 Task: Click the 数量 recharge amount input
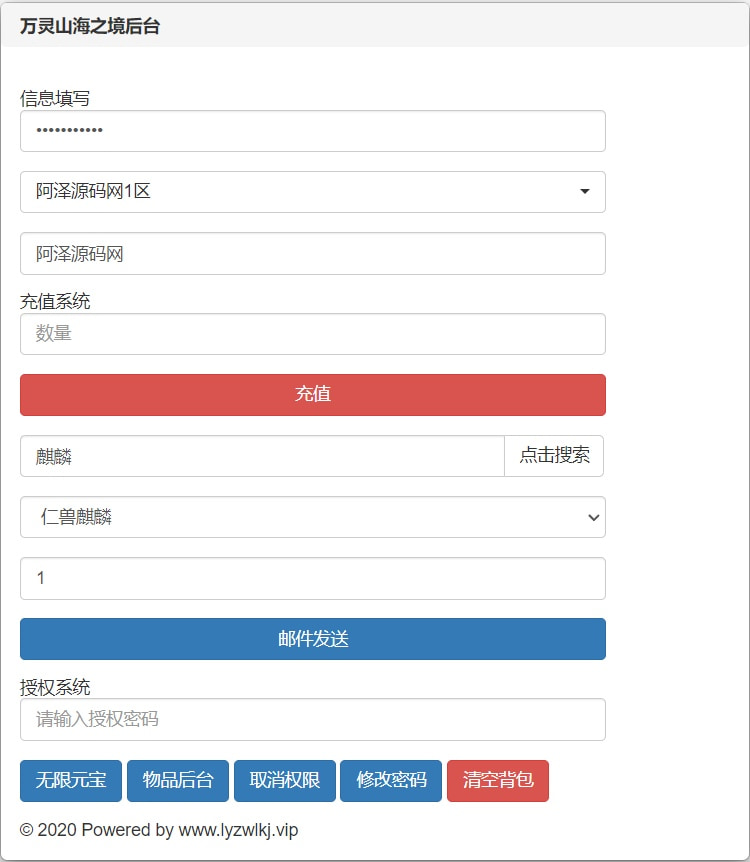click(312, 334)
